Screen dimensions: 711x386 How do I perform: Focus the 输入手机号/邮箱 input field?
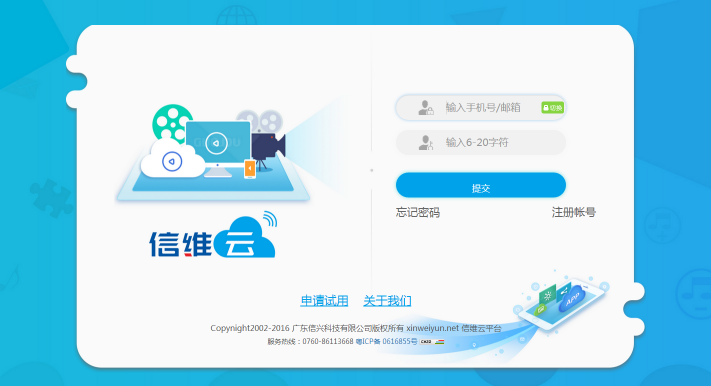[481, 107]
